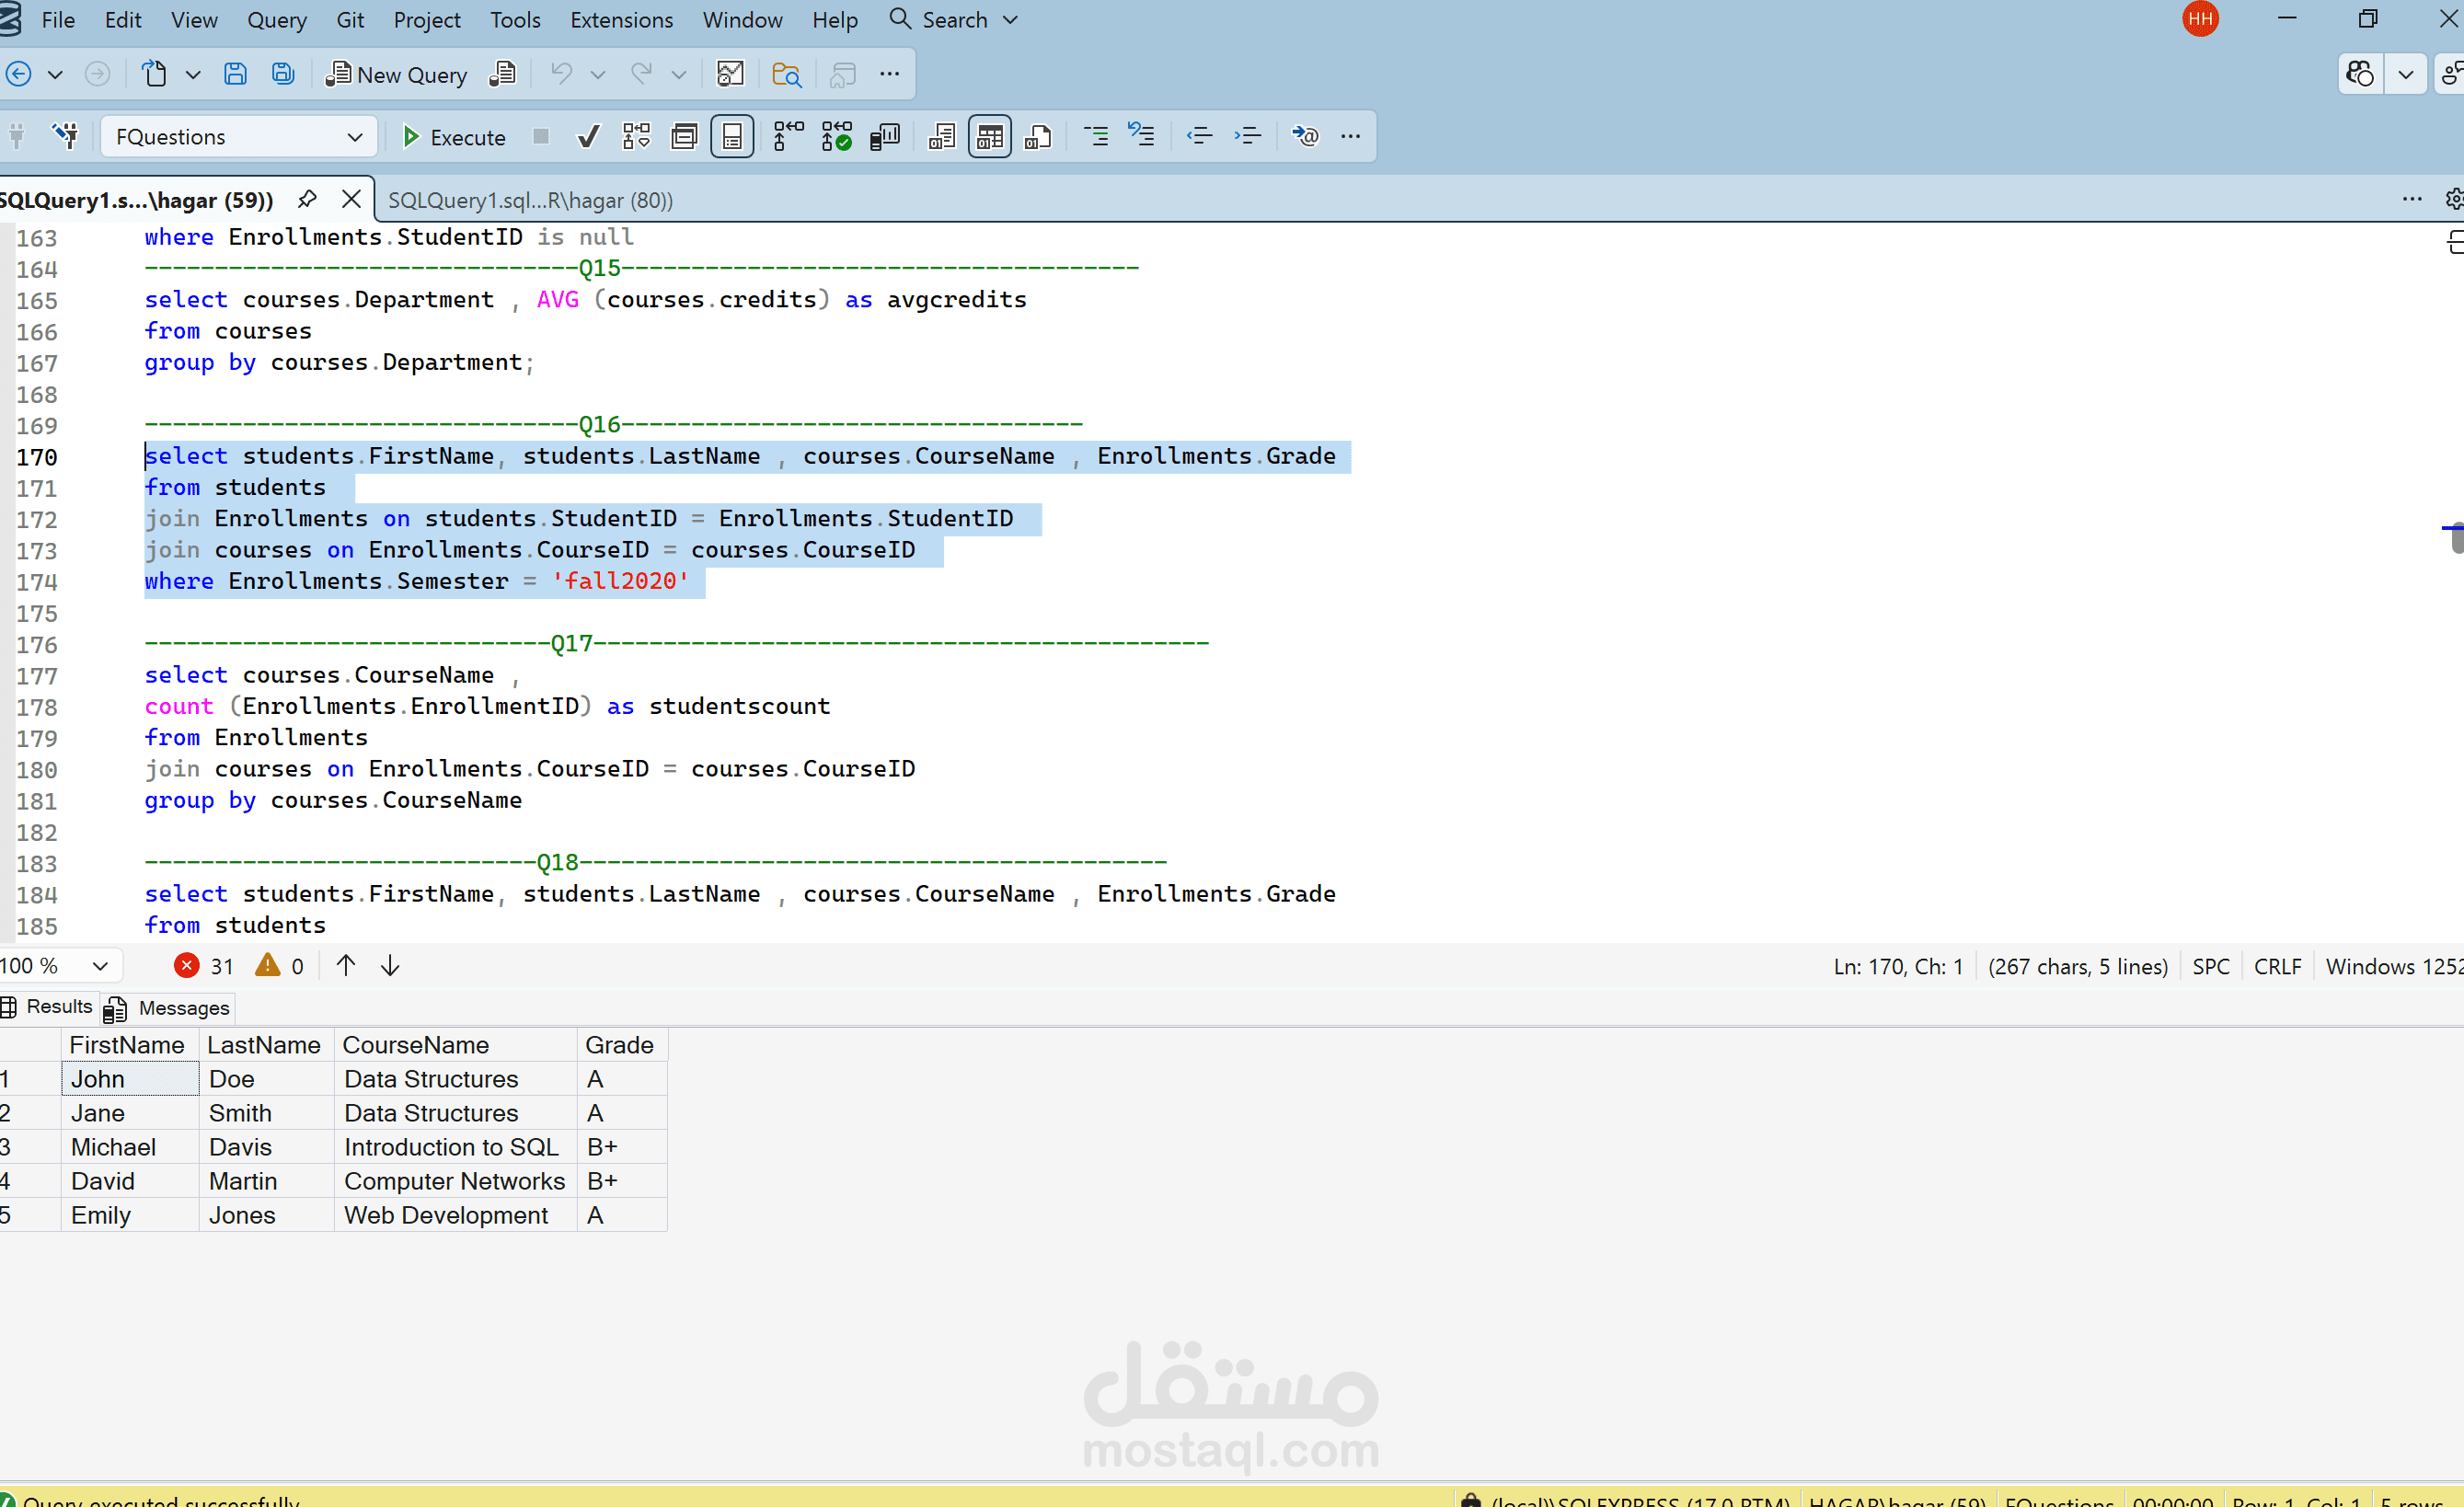Parse the query with the checkmark icon
This screenshot has width=2464, height=1507.
[588, 137]
